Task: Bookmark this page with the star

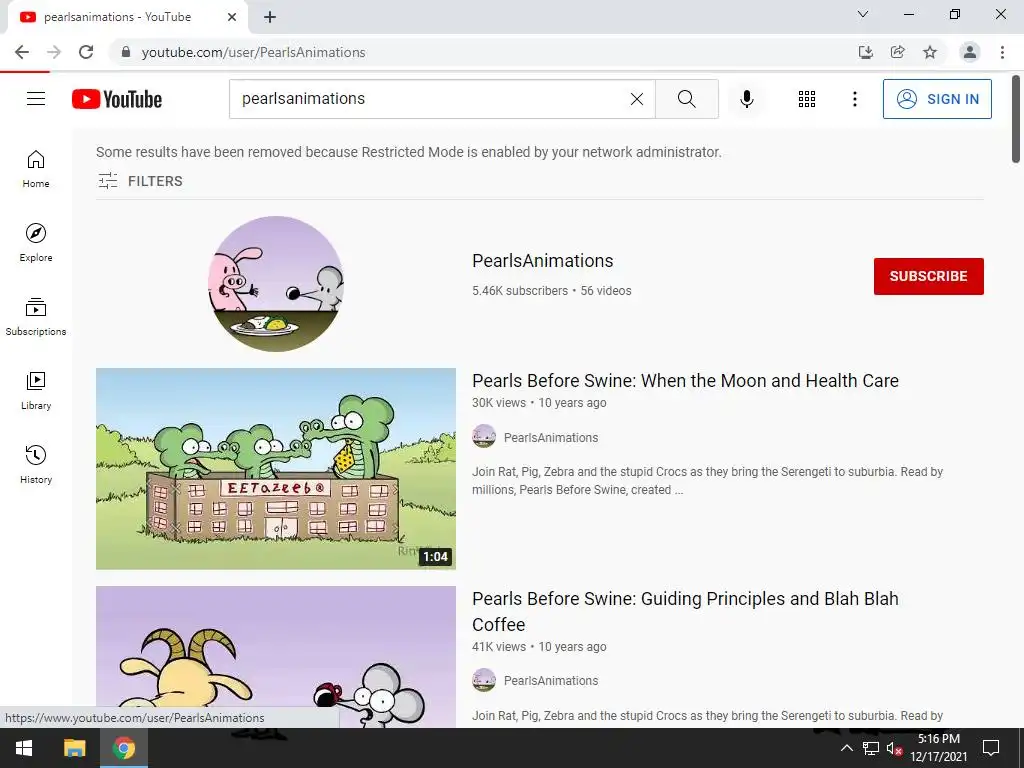Action: point(930,52)
